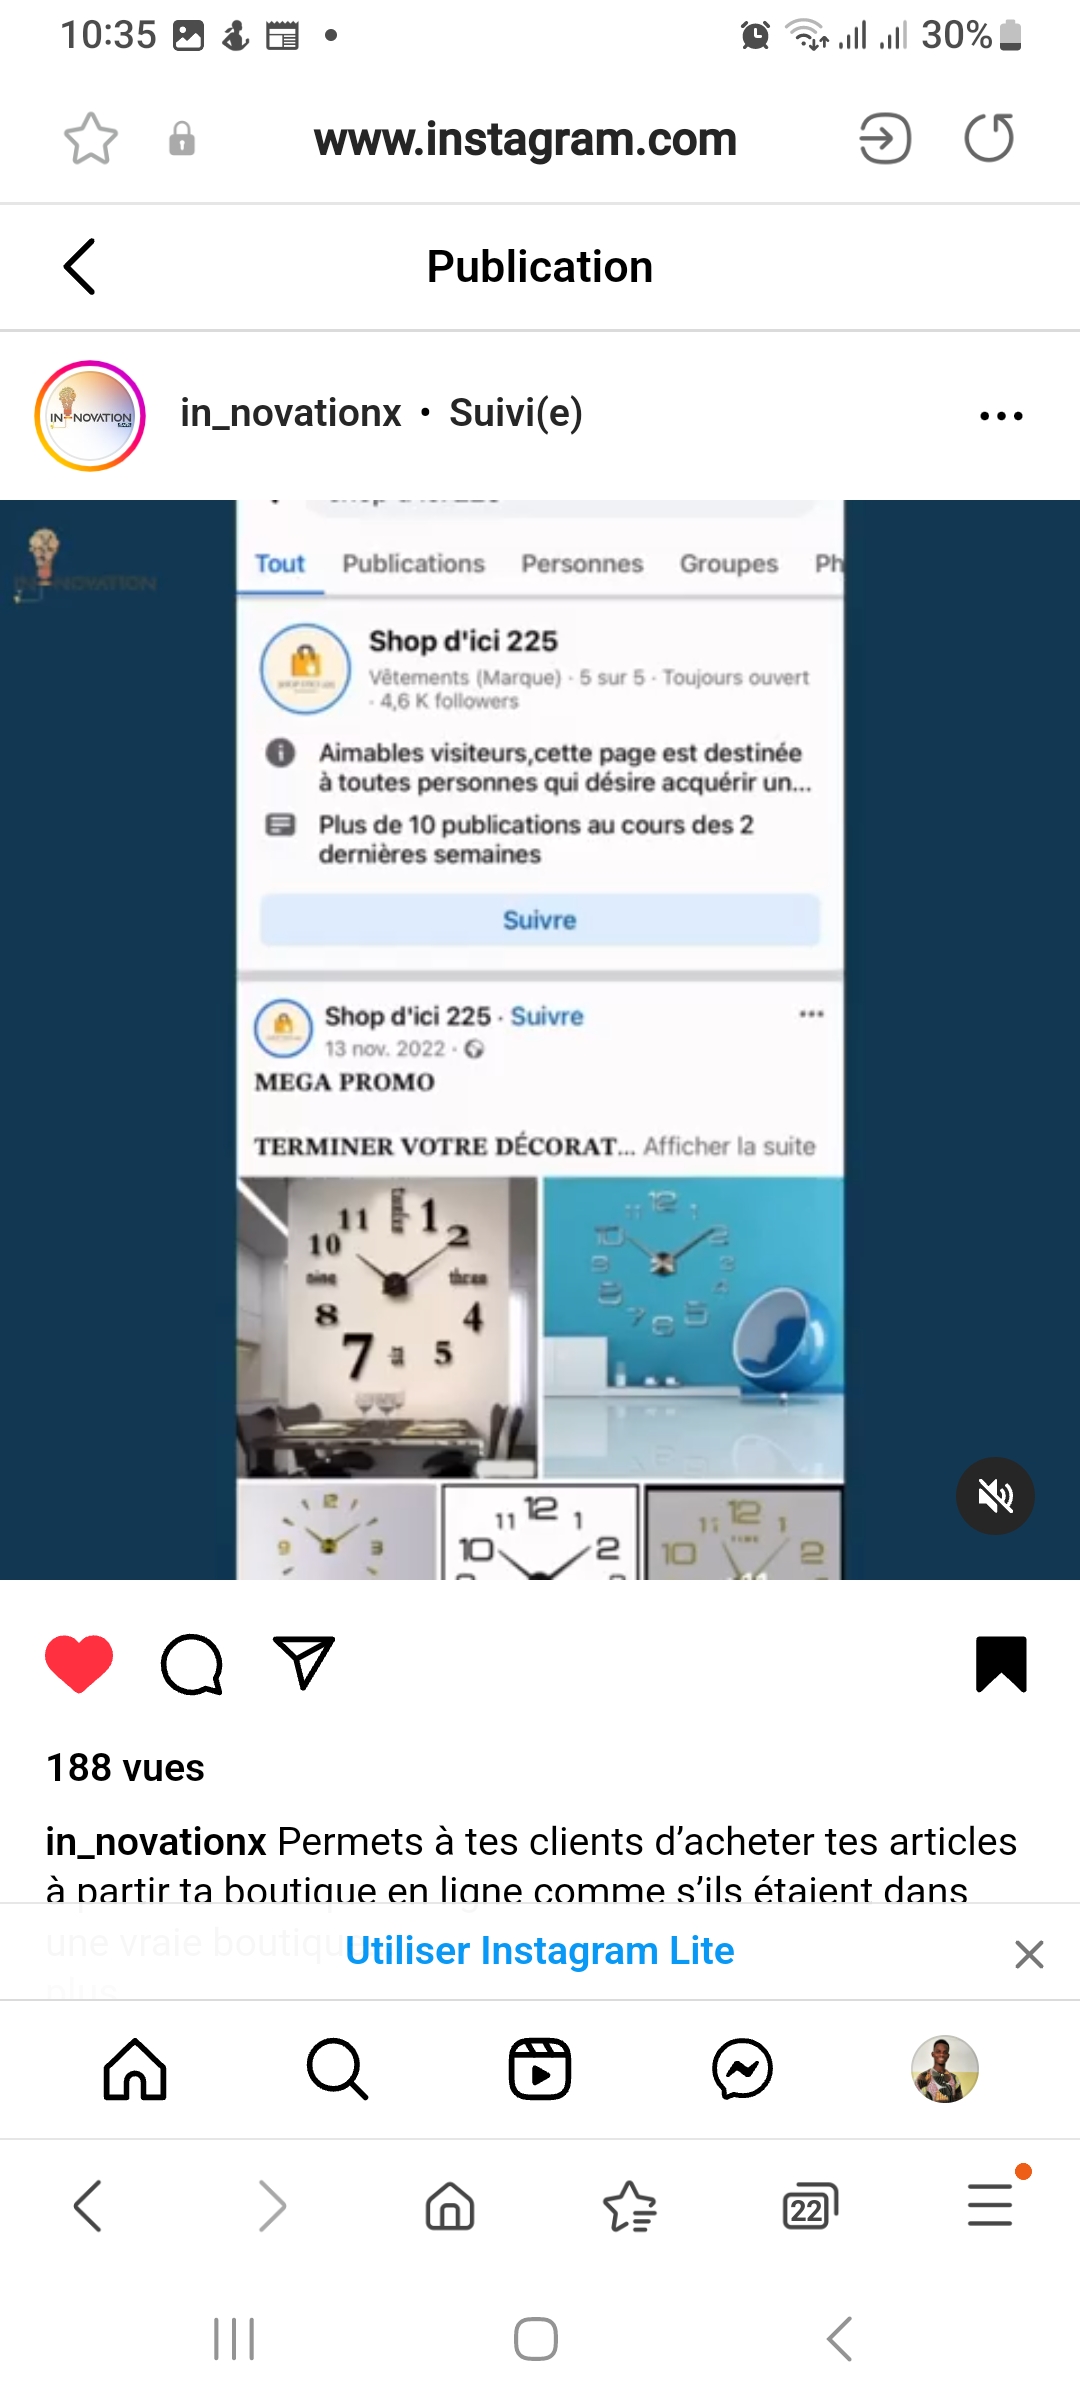
Task: Share the post via paper plane icon
Action: 304,1663
